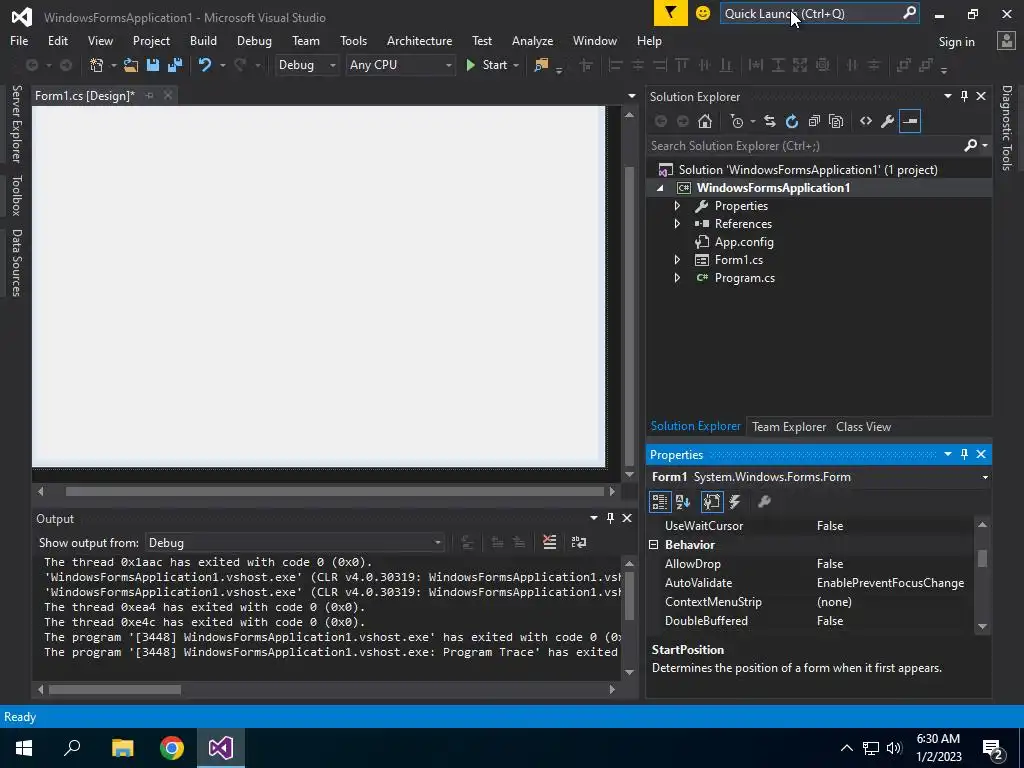Click the feedback smiley face icon

(x=703, y=13)
